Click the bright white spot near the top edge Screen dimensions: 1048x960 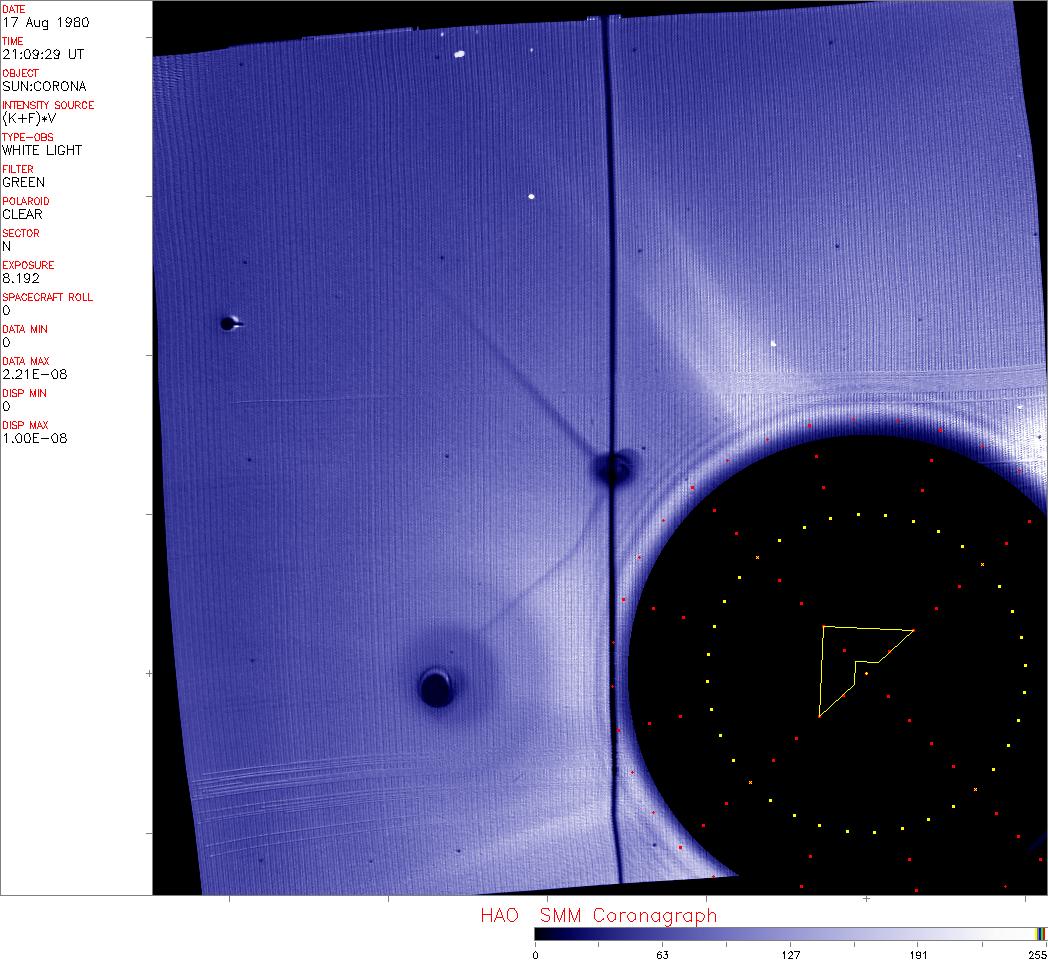coord(460,54)
